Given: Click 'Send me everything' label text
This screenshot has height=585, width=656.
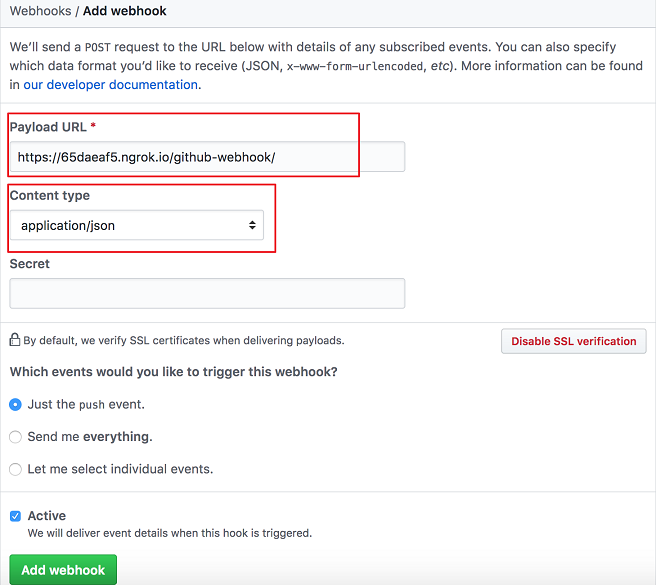Looking at the screenshot, I should [90, 436].
